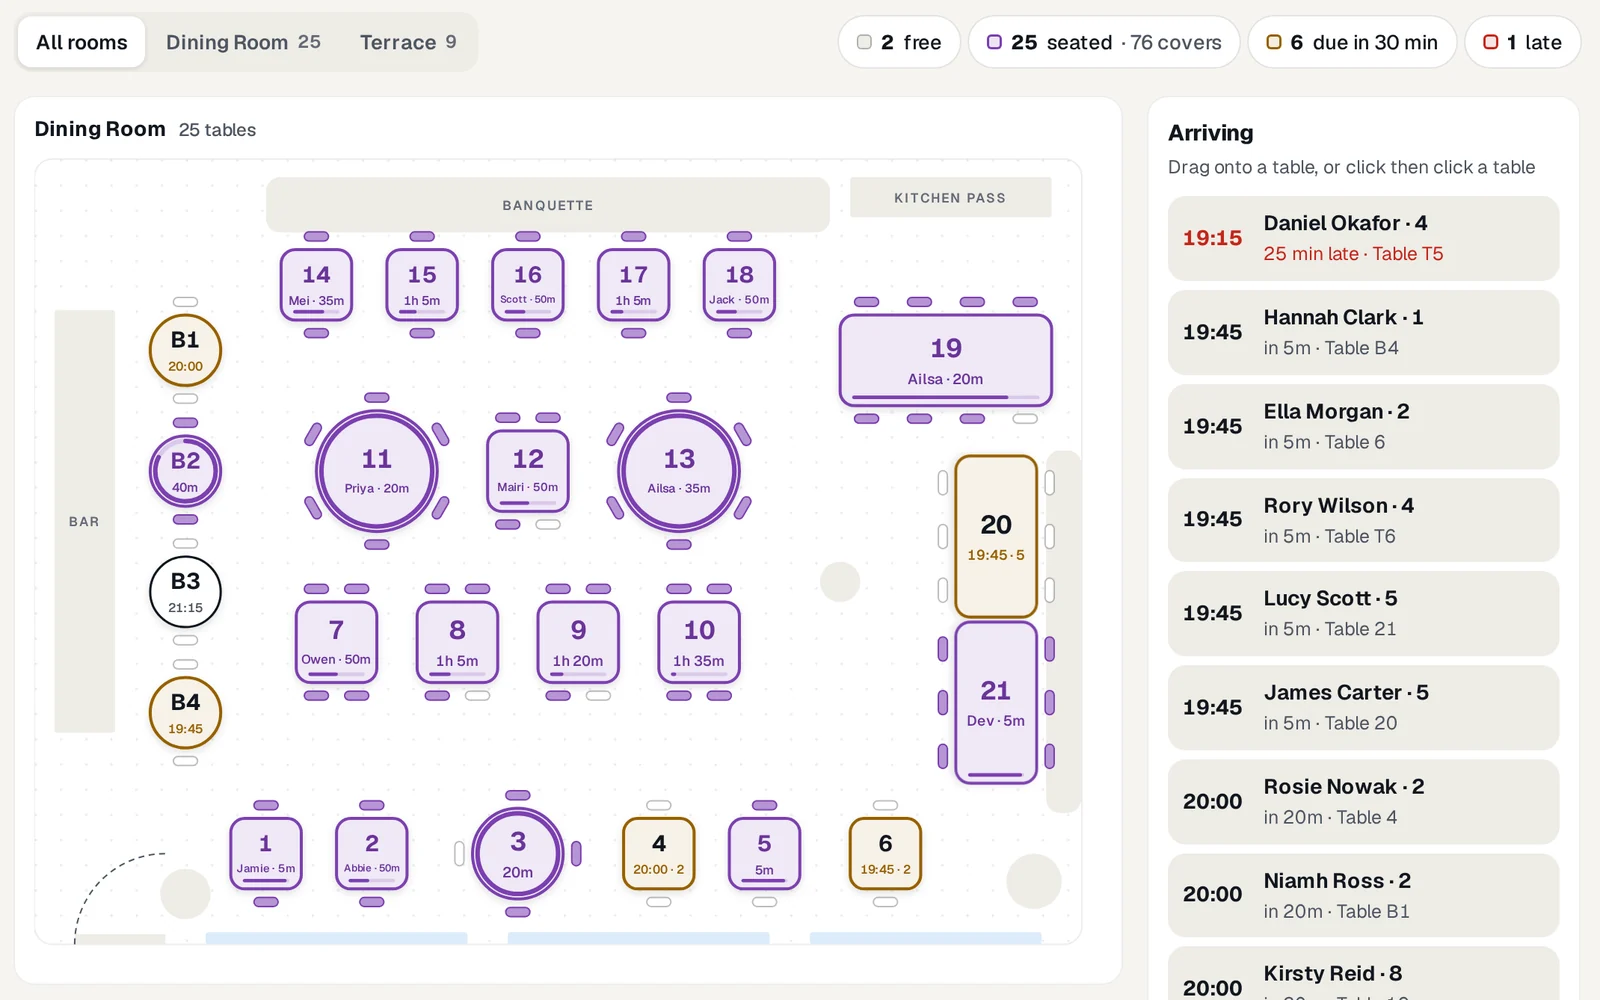Image resolution: width=1600 pixels, height=1000 pixels.
Task: Click table 1 with Jamie
Action: 266,854
